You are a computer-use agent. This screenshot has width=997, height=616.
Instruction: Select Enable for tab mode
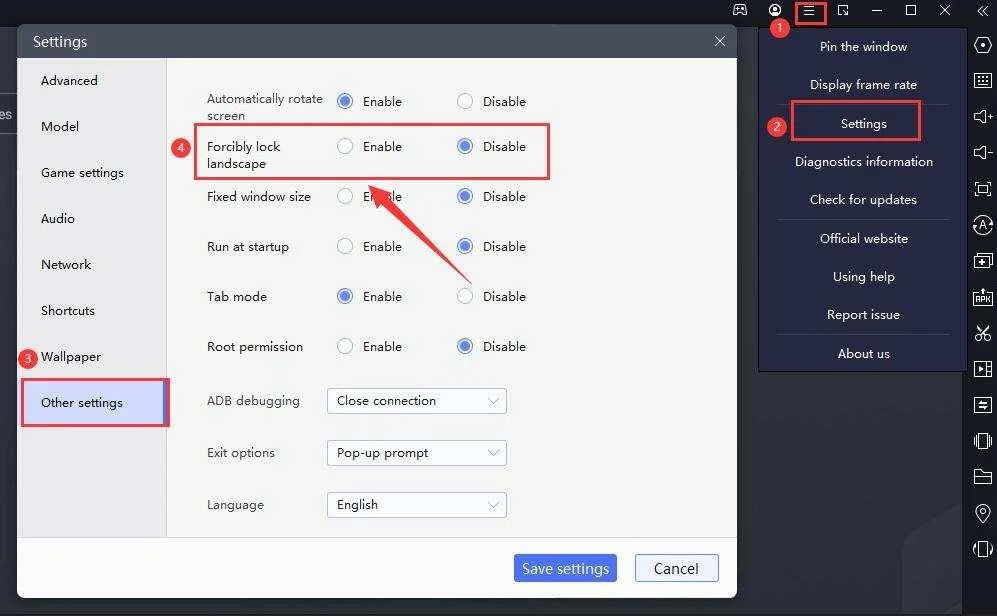345,296
